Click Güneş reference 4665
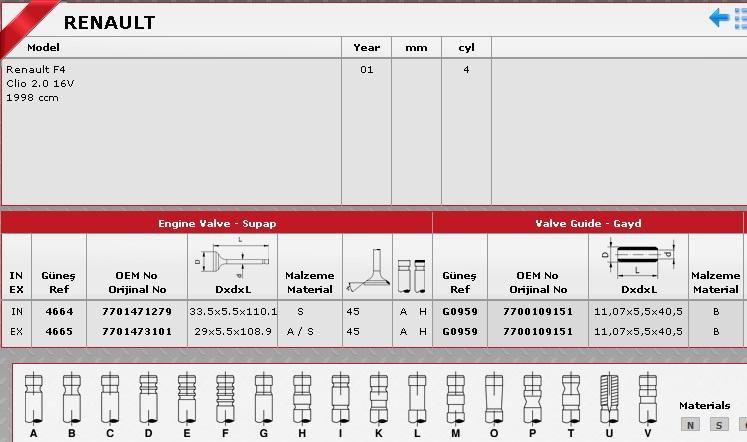The height and width of the screenshot is (442, 747). tap(59, 332)
